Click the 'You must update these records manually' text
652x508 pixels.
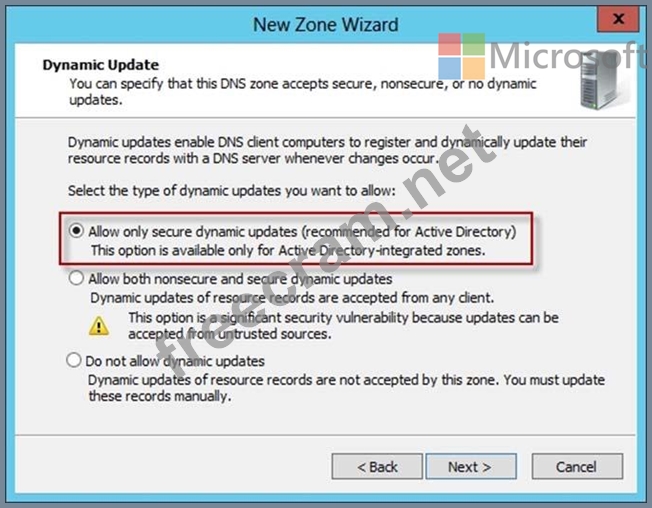click(x=346, y=388)
